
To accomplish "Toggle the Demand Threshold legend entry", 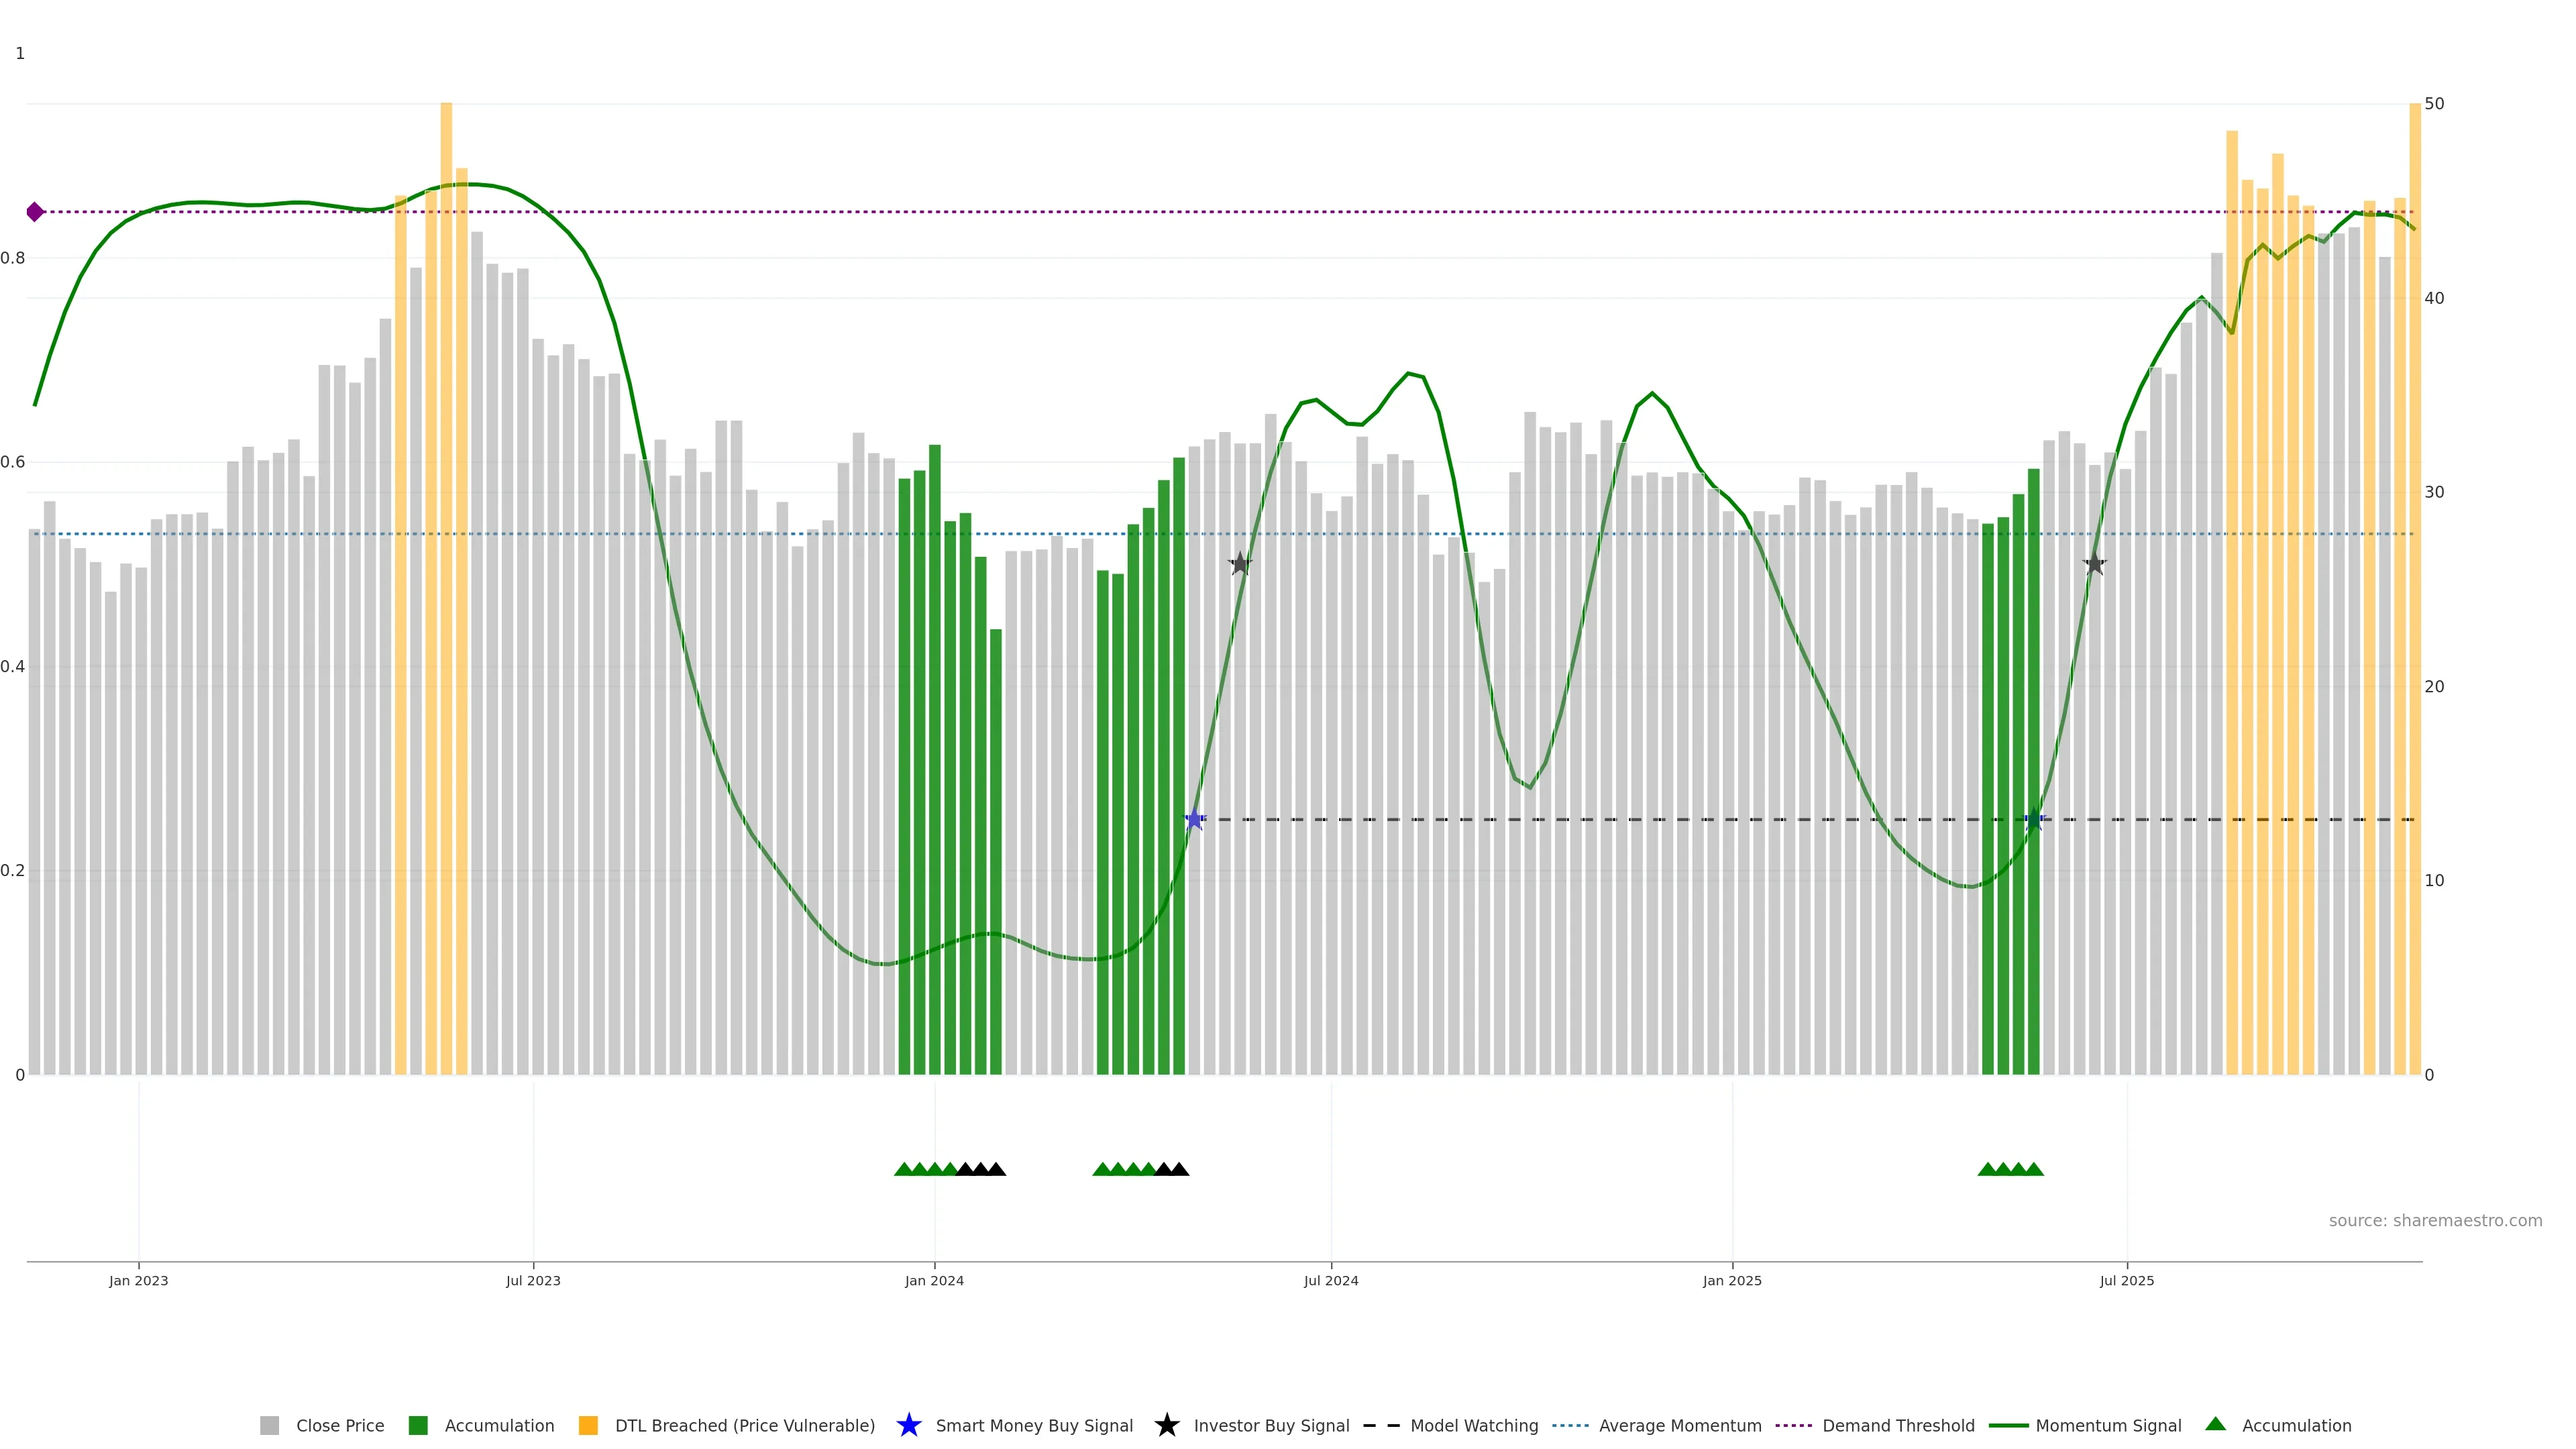I will point(1897,1426).
